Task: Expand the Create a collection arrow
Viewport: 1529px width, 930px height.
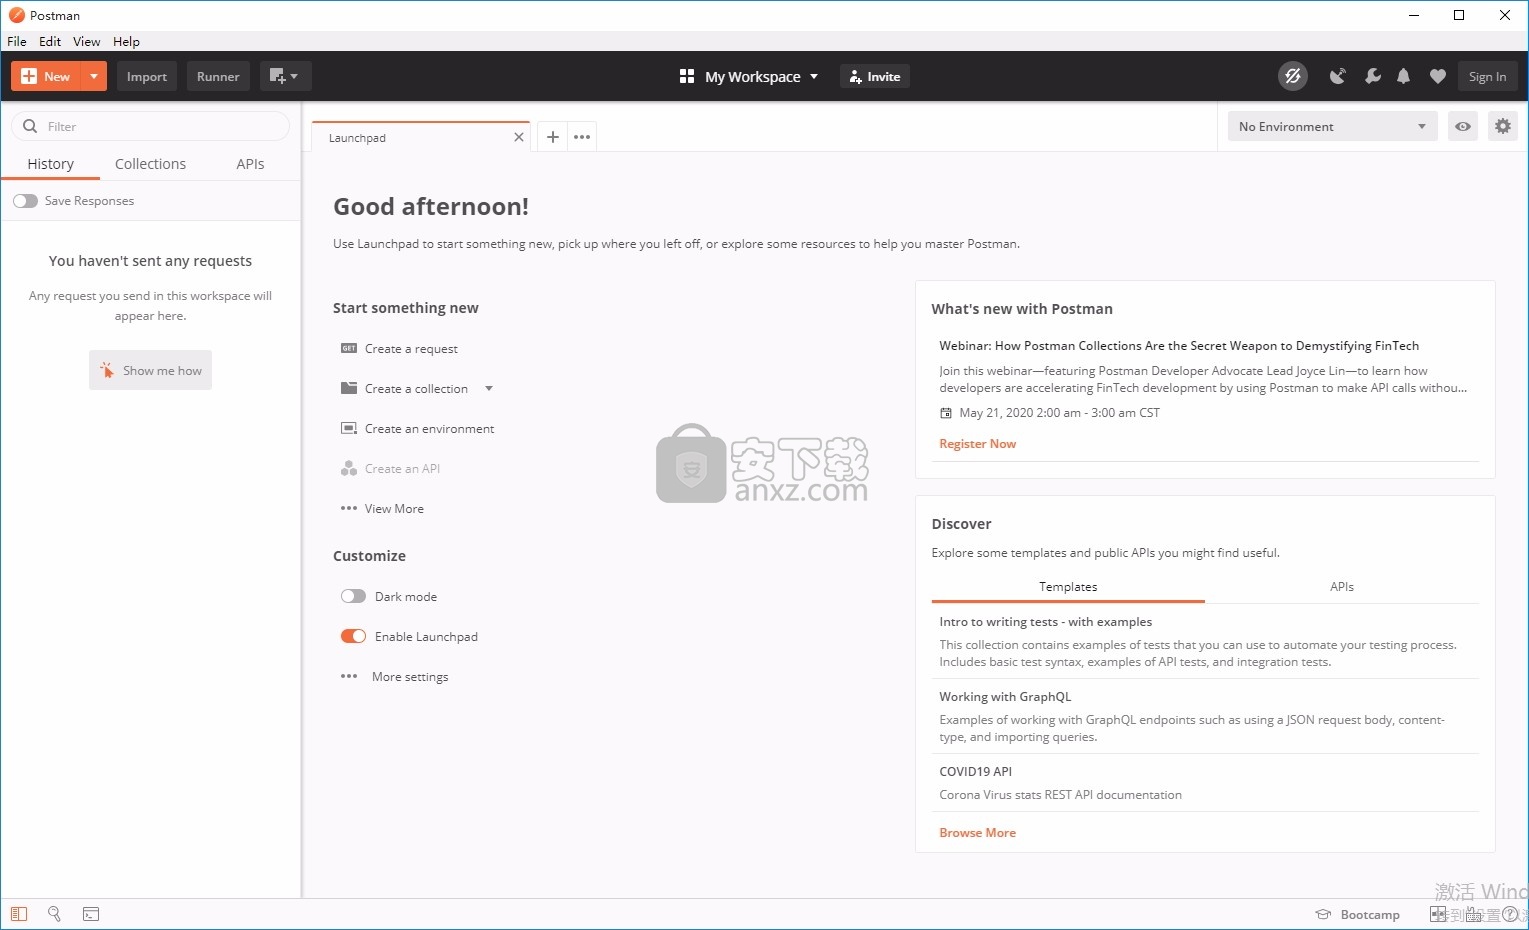Action: pos(489,389)
